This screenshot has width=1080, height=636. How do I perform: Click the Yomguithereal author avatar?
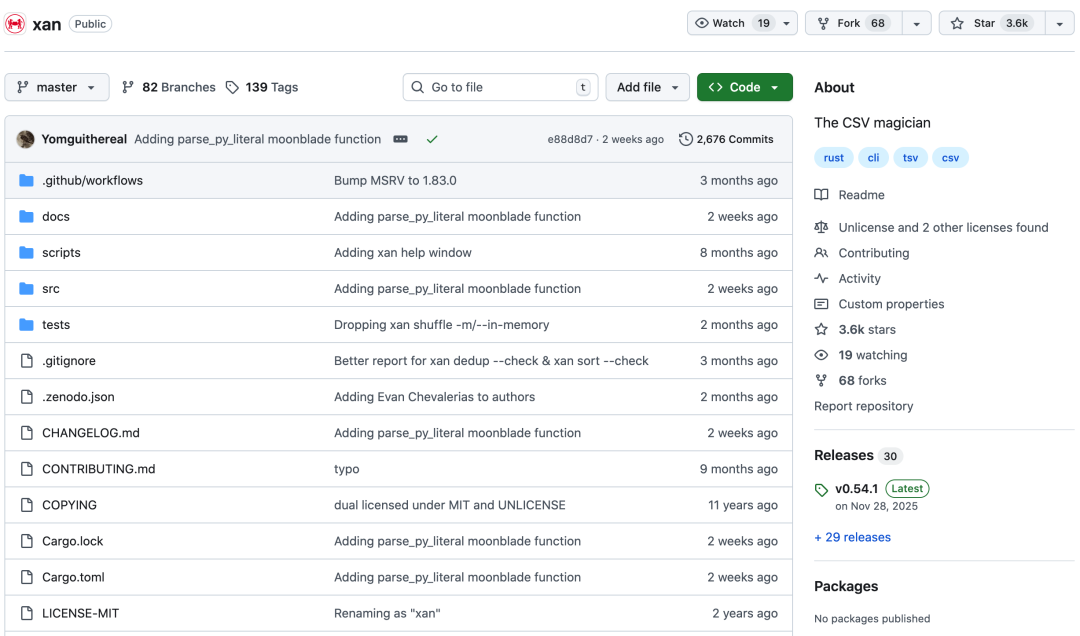point(26,139)
